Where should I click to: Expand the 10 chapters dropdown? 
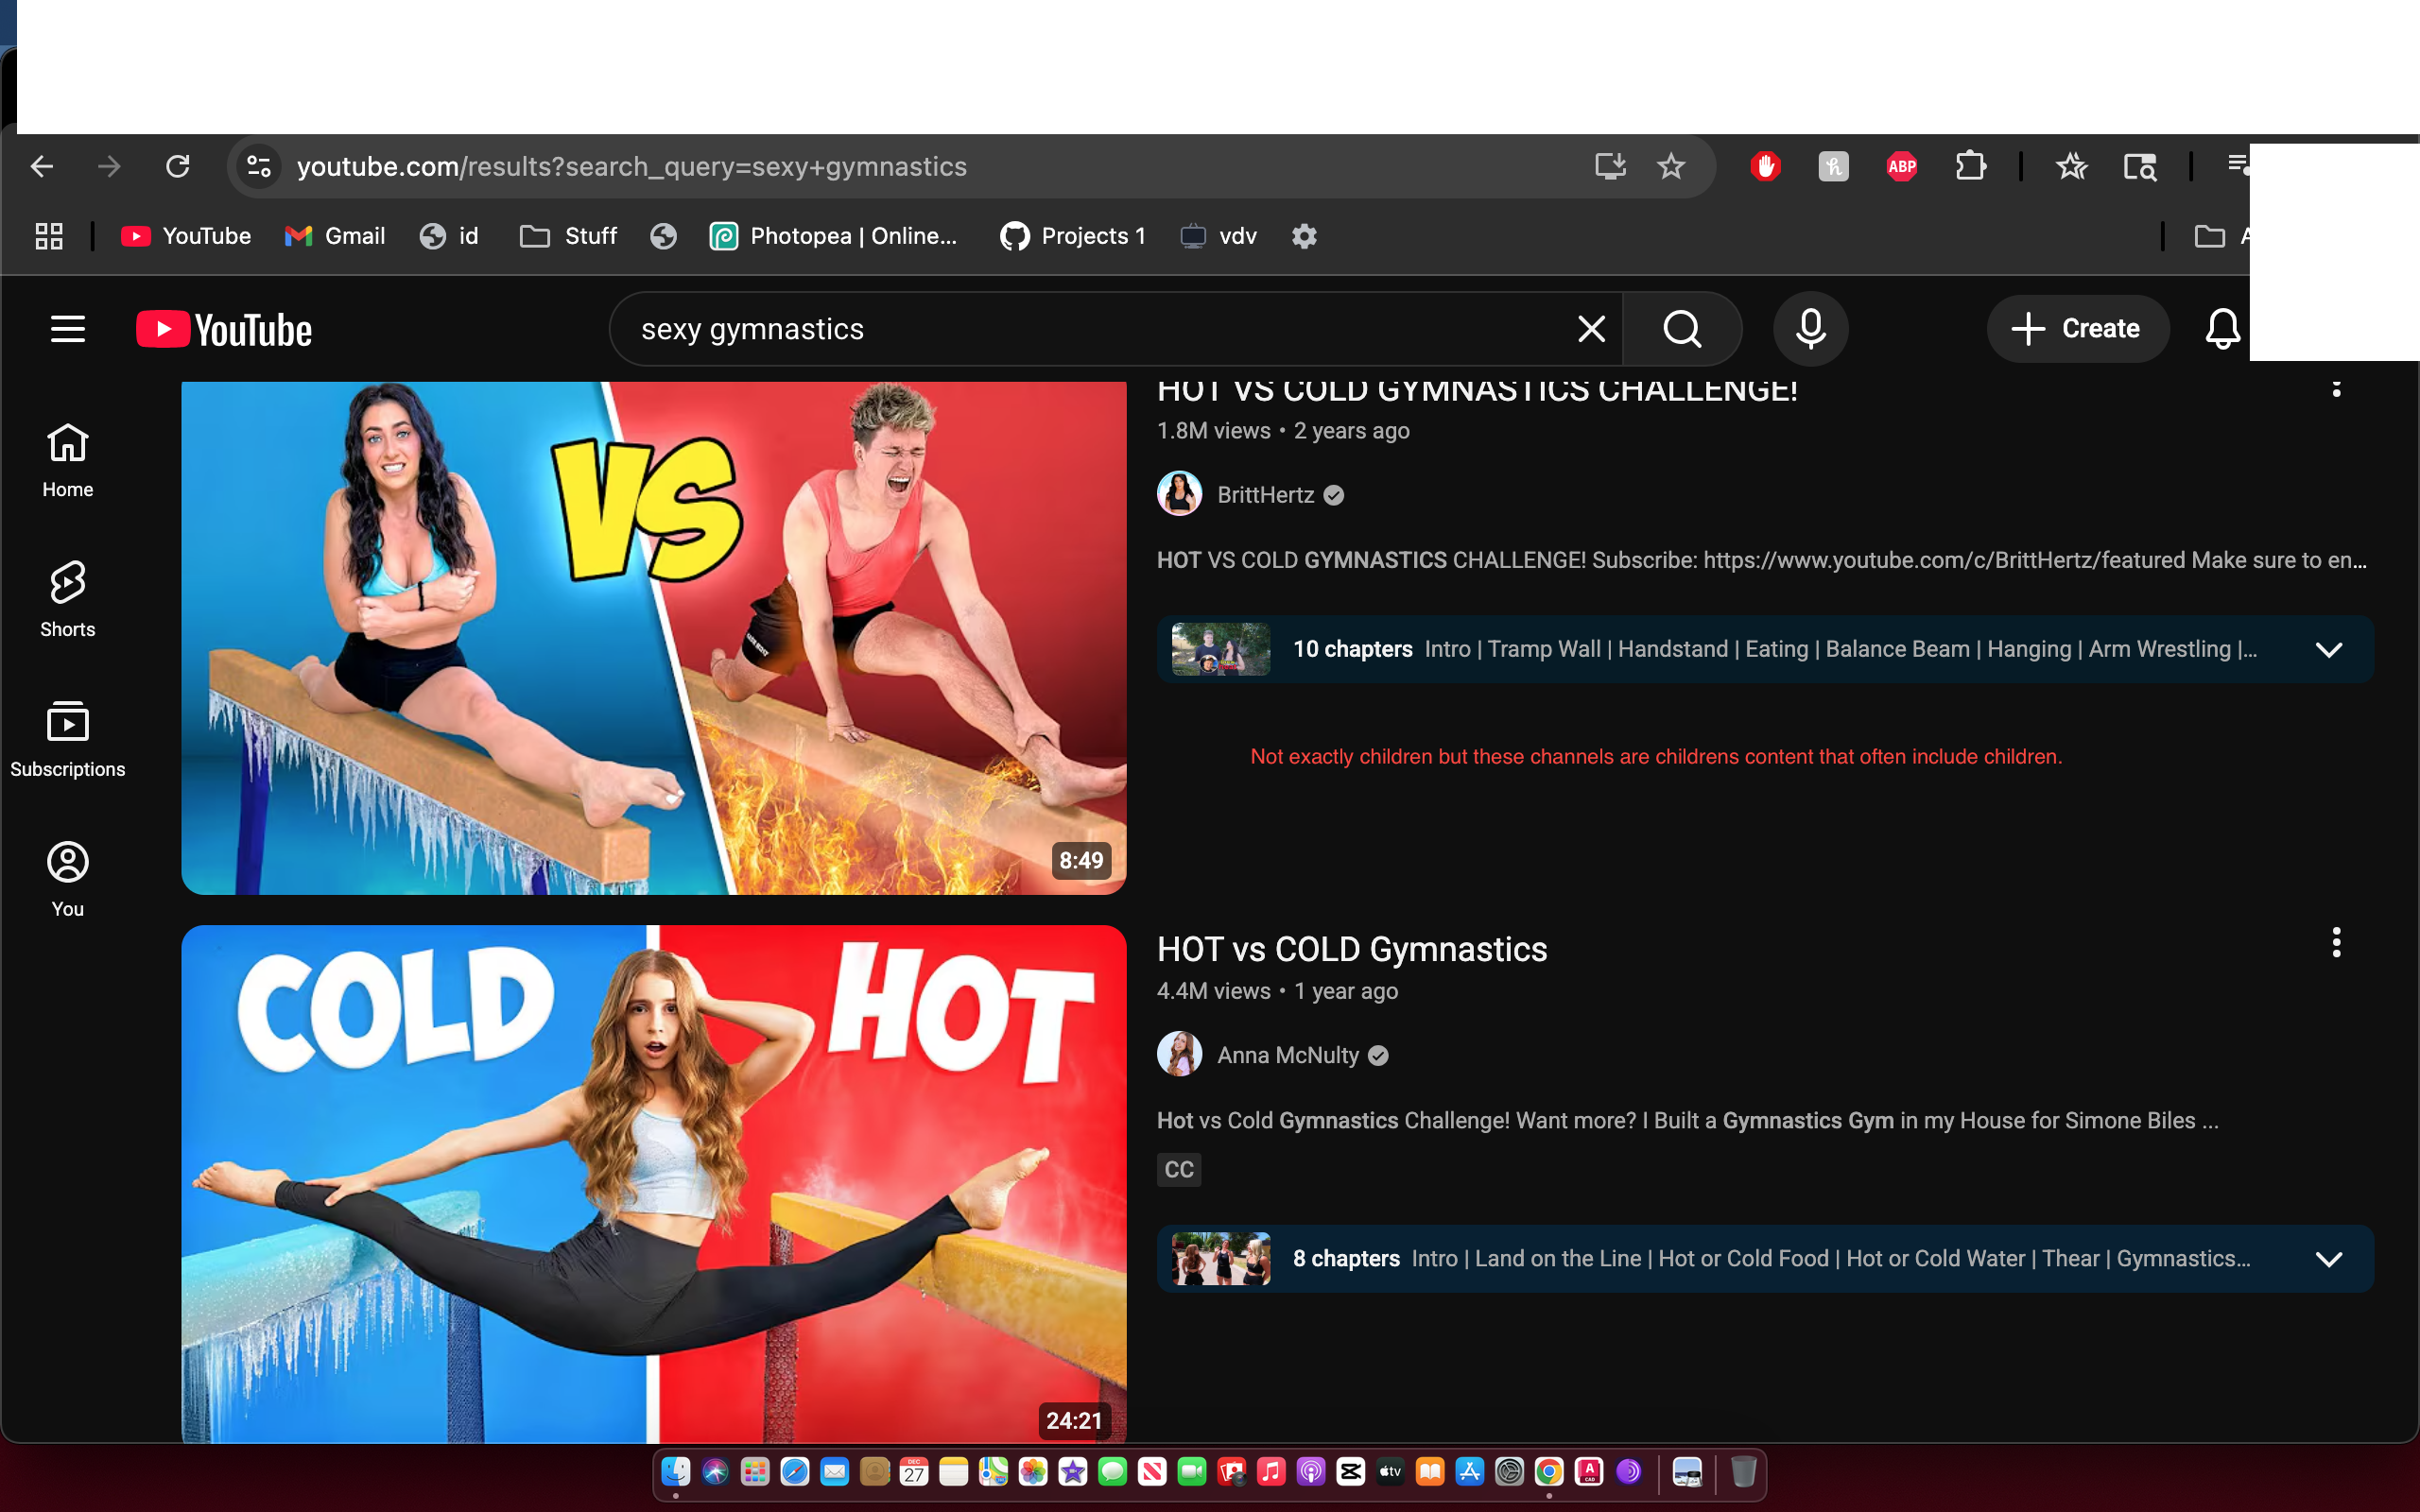click(x=2329, y=650)
